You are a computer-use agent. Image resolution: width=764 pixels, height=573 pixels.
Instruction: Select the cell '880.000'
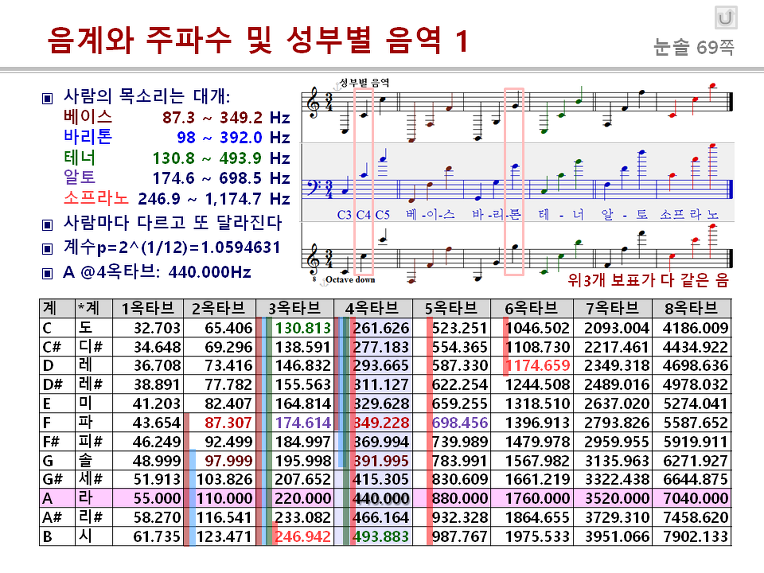pos(451,498)
